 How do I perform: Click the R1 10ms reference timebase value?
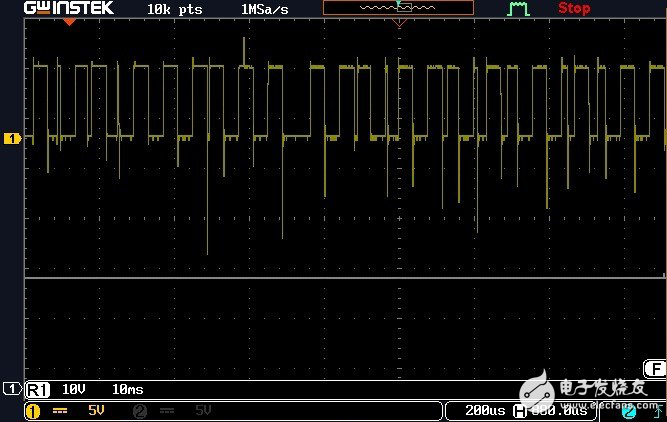pos(127,388)
